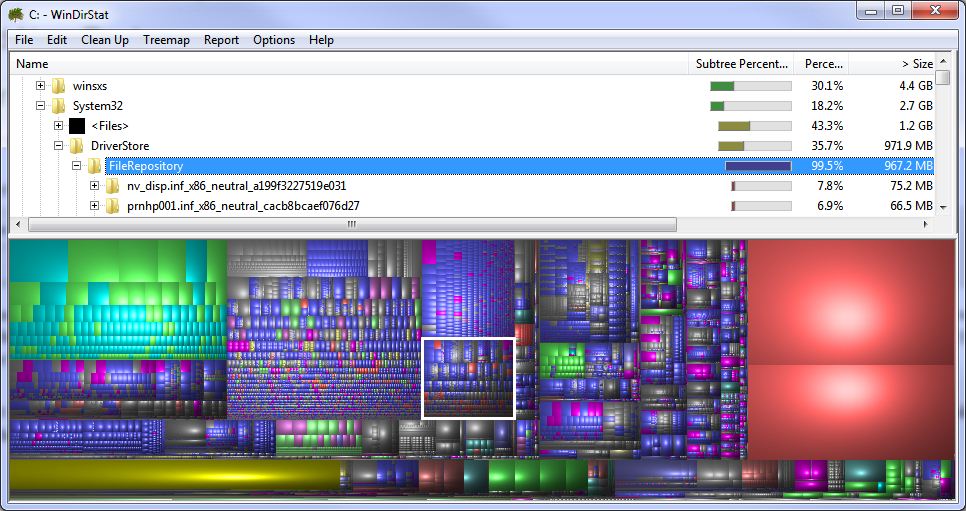Select the DriverStore row label

point(120,146)
